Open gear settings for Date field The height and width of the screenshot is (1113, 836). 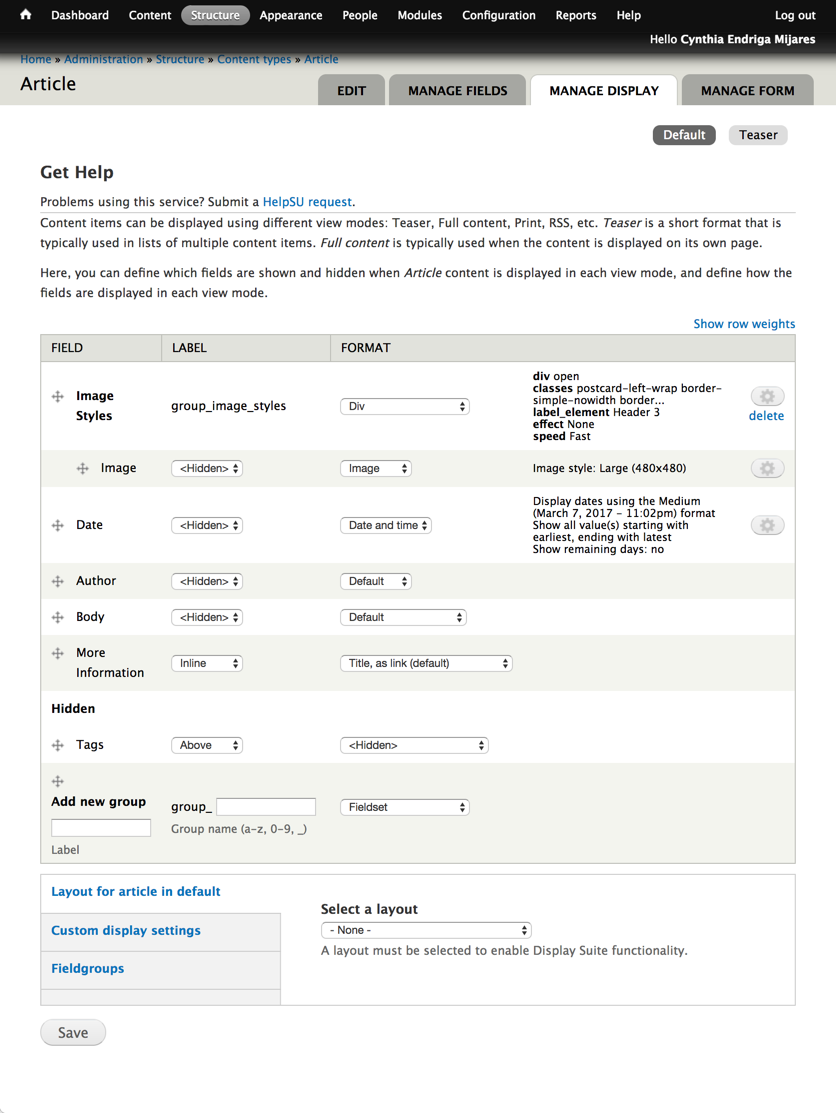[767, 525]
